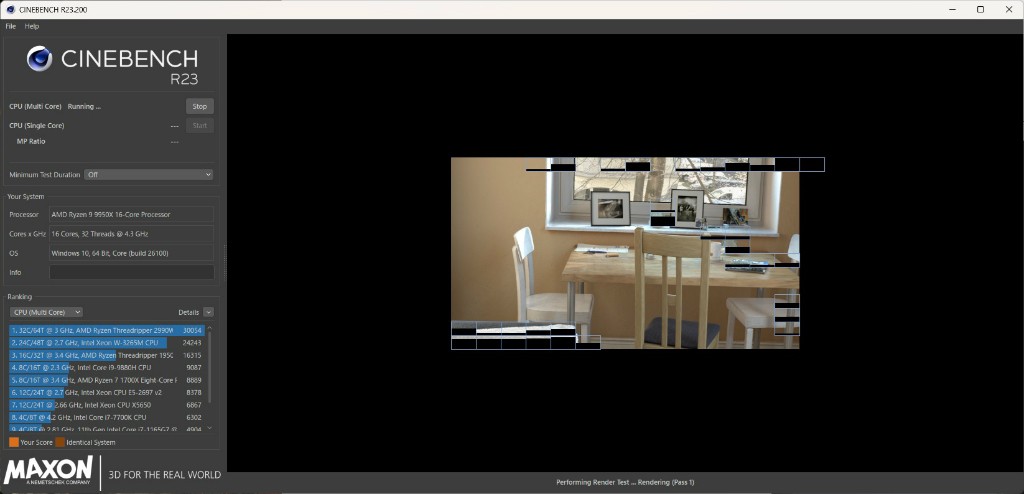Click the CPU Single Core Start button

200,125
